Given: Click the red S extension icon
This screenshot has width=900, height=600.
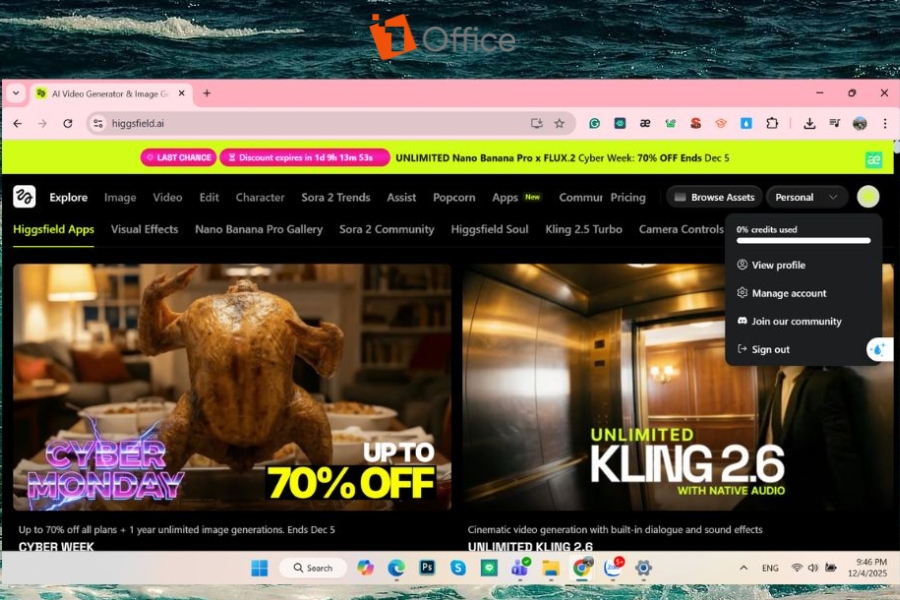Looking at the screenshot, I should tap(696, 123).
